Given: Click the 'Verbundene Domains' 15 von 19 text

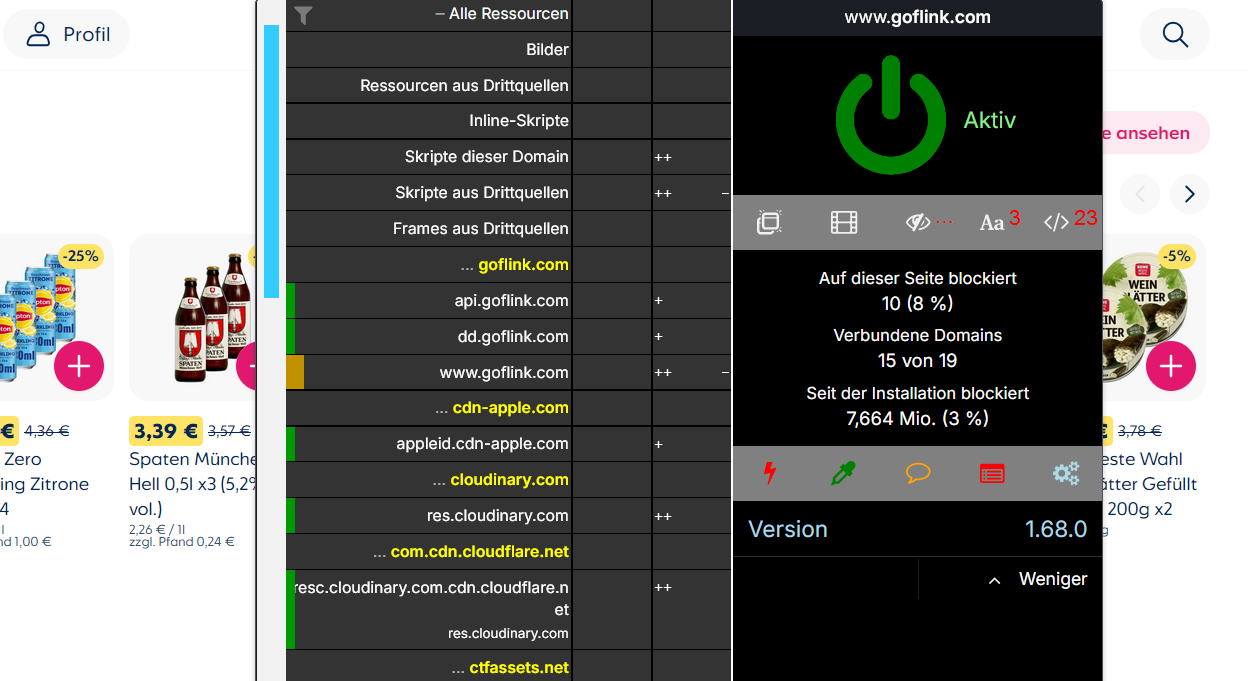Looking at the screenshot, I should (x=918, y=348).
